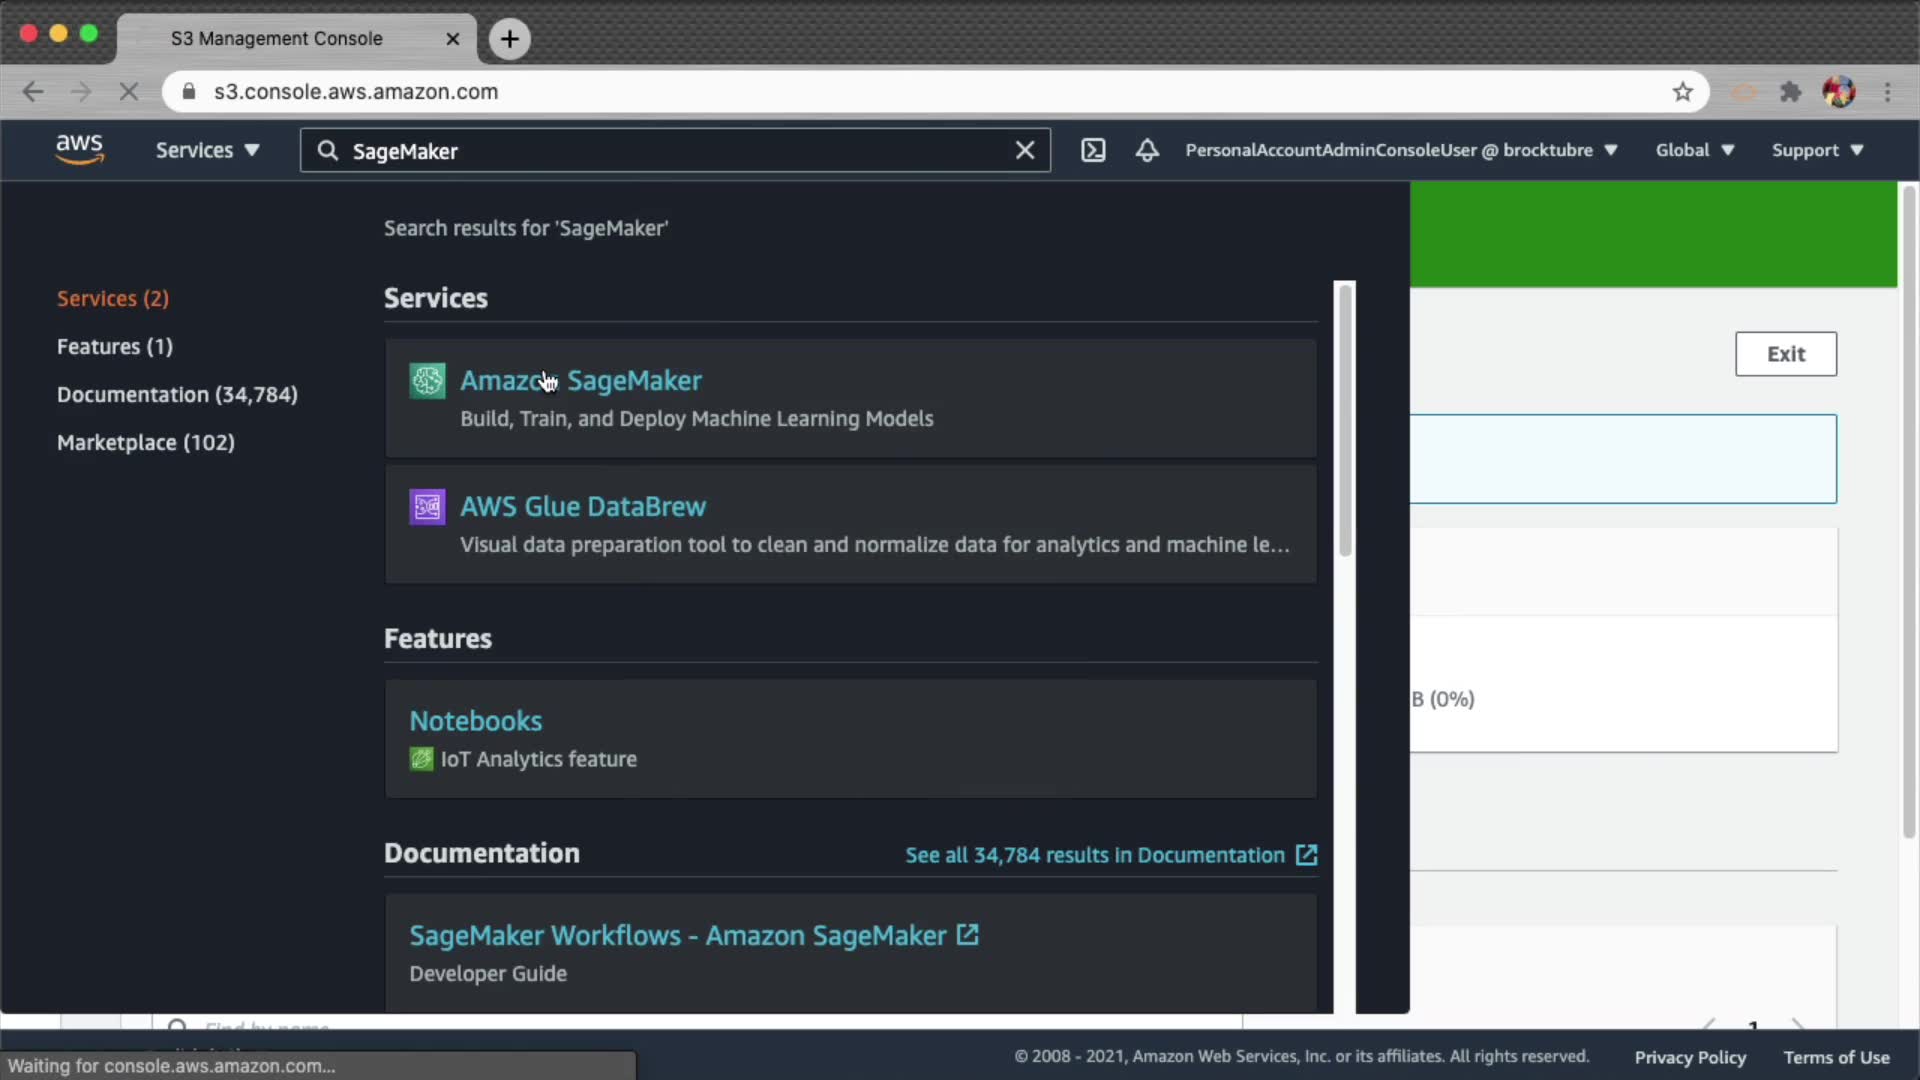This screenshot has height=1080, width=1920.
Task: Expand the Support menu
Action: point(1817,150)
